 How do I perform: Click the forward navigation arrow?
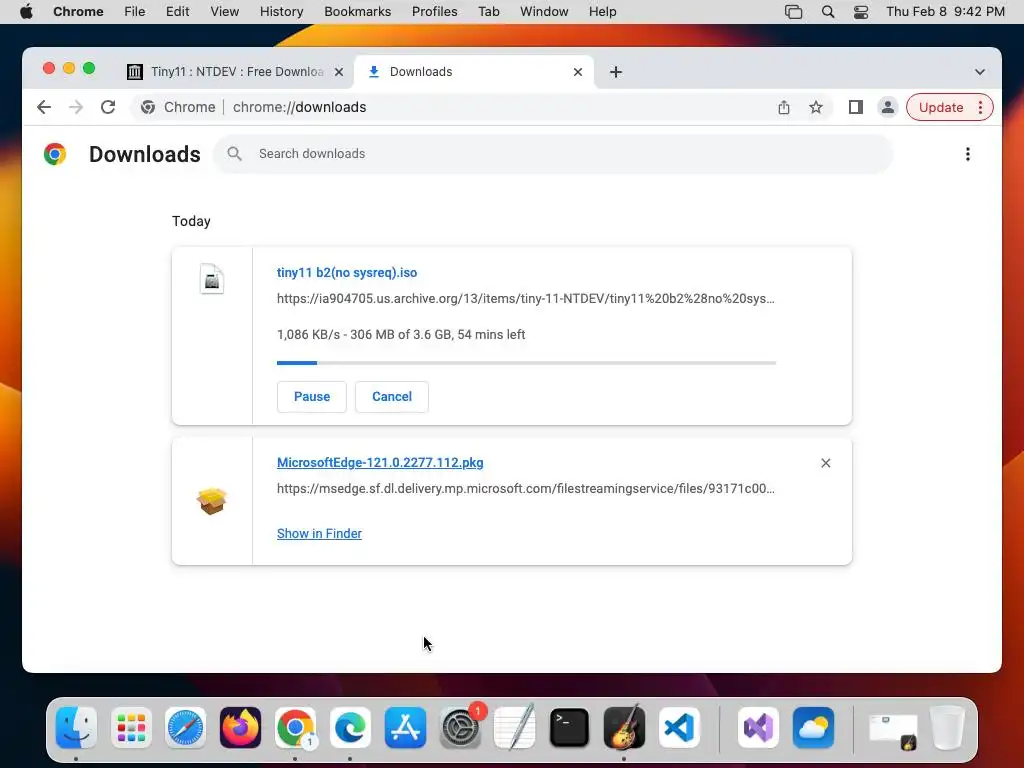[76, 107]
